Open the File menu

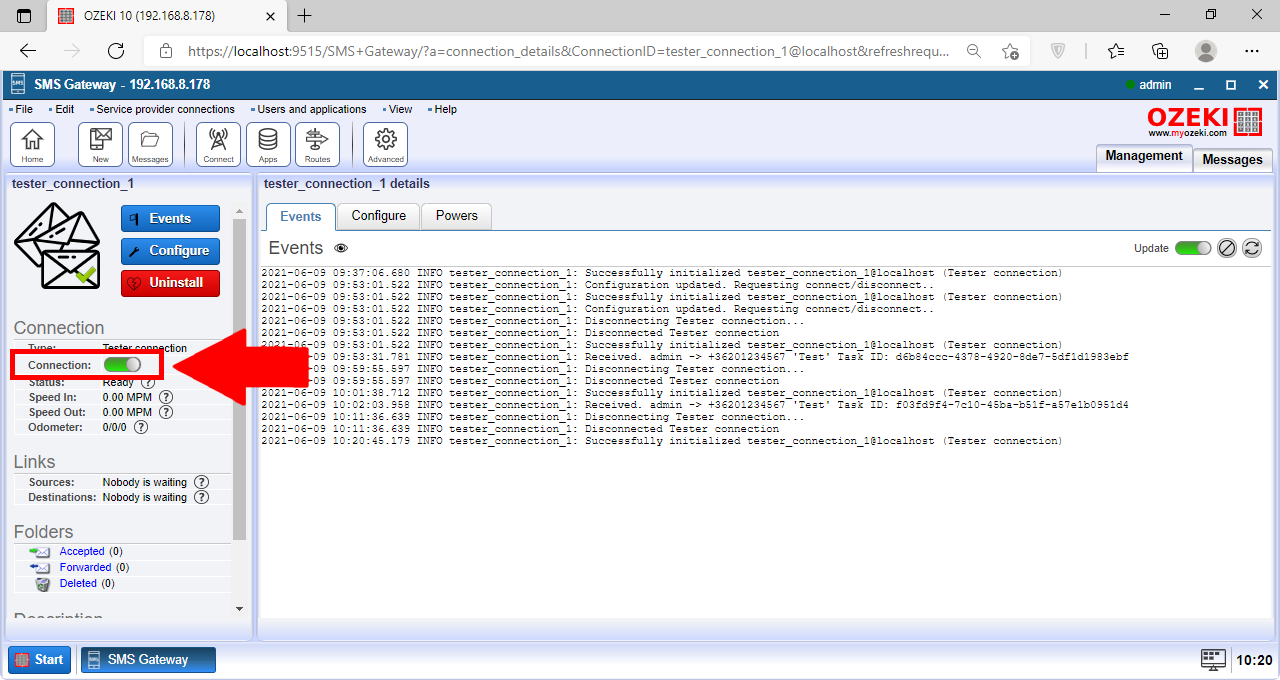point(24,109)
